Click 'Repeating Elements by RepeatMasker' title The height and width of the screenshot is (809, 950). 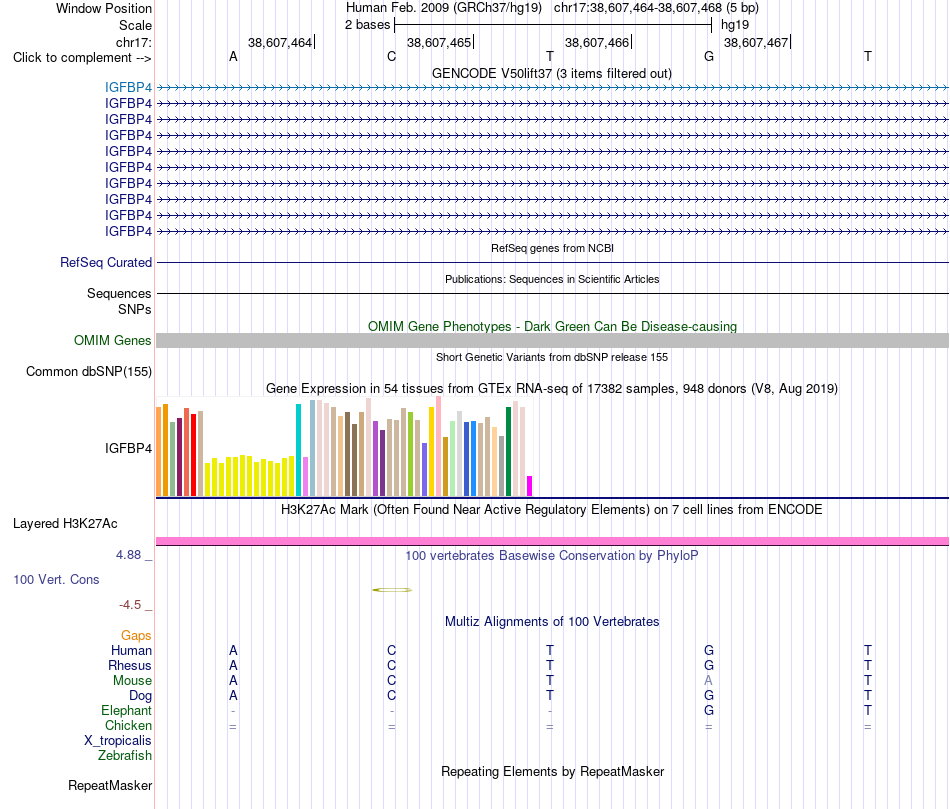tap(552, 771)
